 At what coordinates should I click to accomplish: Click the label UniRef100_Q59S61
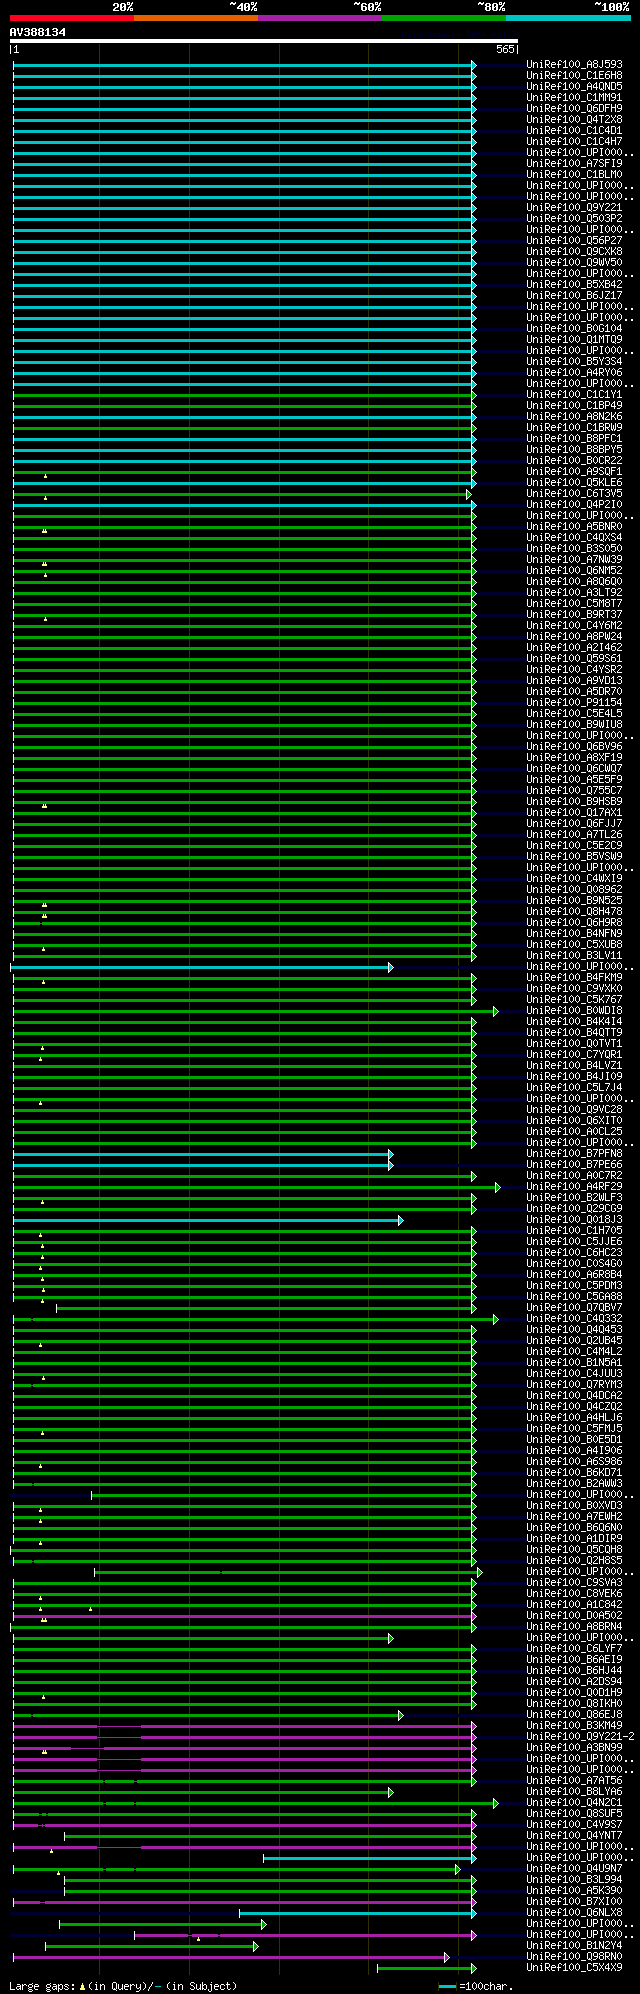click(x=574, y=658)
